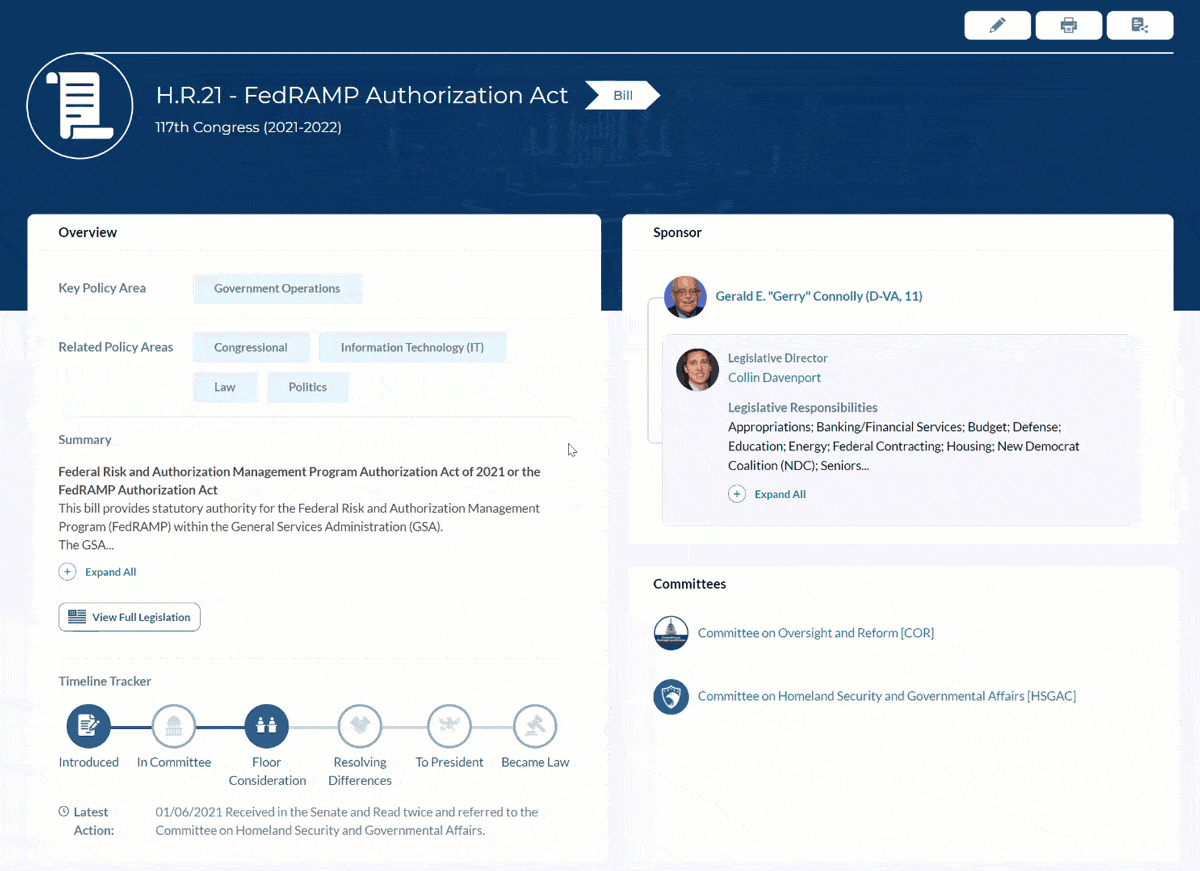Expand all Legislative Responsibilities

click(767, 494)
